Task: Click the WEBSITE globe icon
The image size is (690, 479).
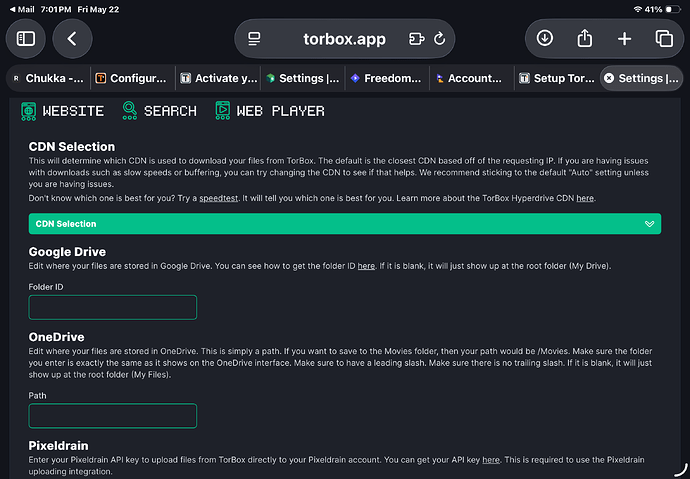Action: (29, 111)
